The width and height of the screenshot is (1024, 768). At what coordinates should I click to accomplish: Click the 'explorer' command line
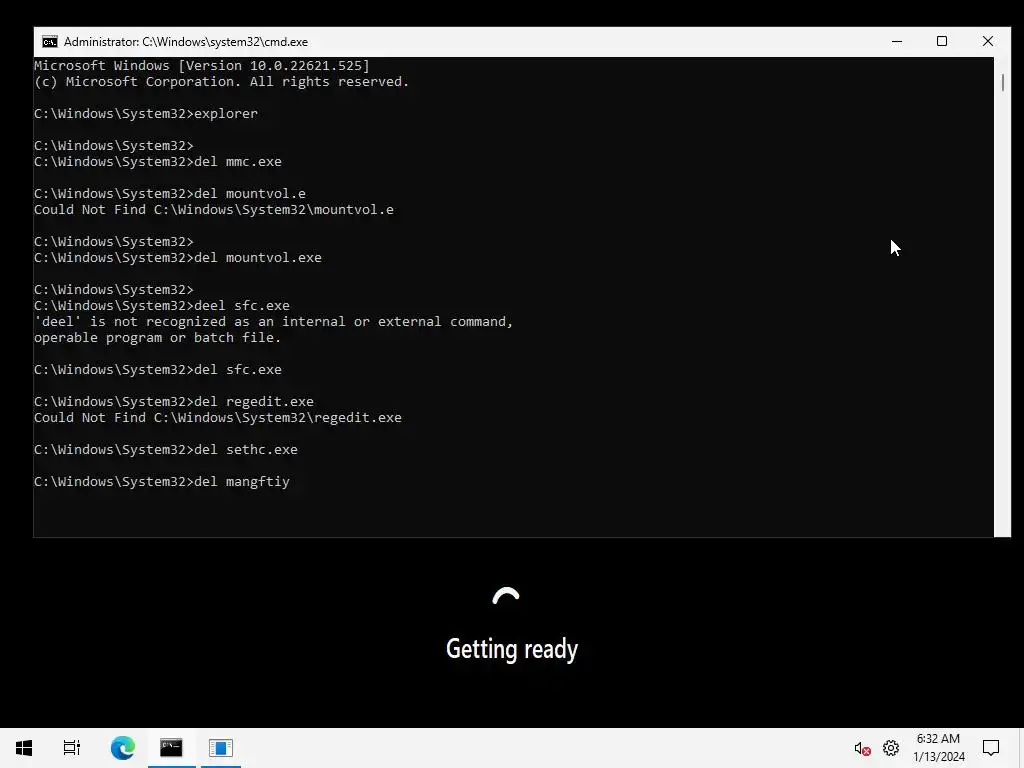(146, 114)
